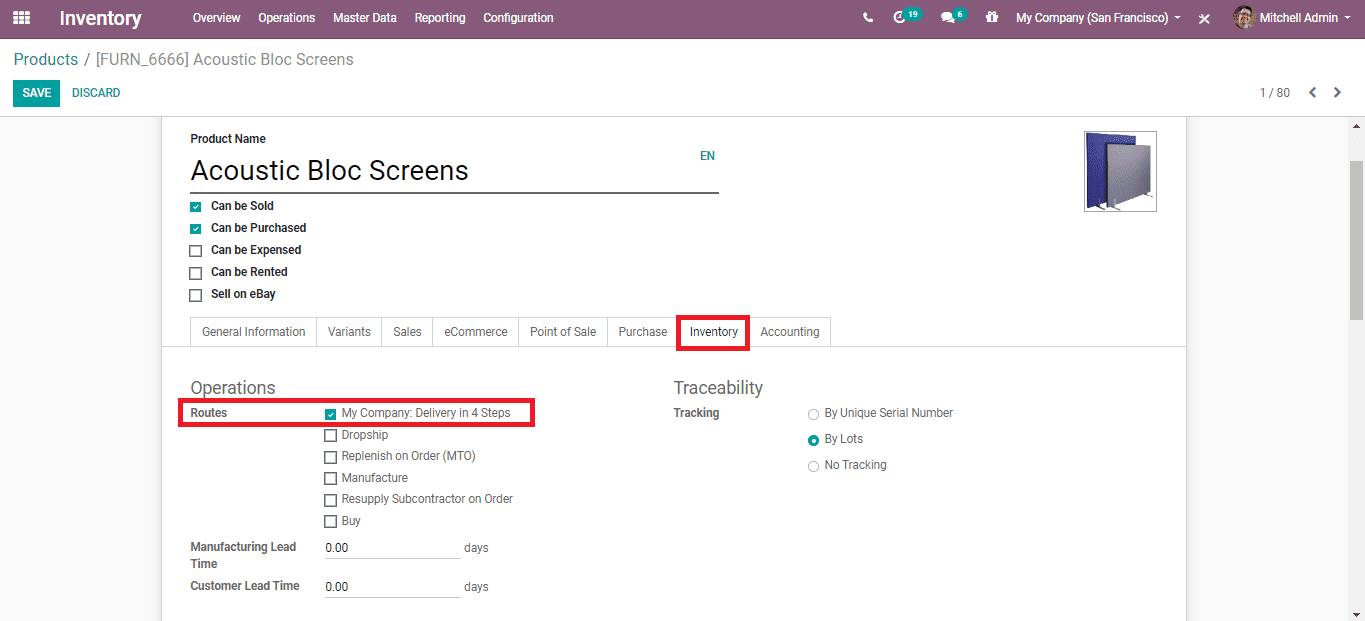The image size is (1365, 621).
Task: Switch to Variants tab
Action: (349, 332)
